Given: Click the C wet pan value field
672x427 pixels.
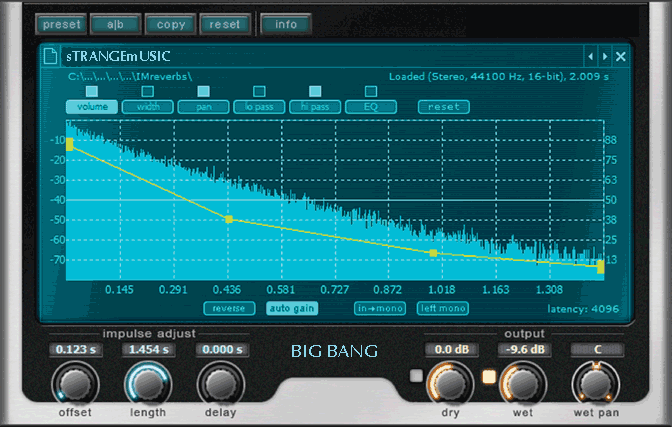Looking at the screenshot, I should tap(597, 350).
